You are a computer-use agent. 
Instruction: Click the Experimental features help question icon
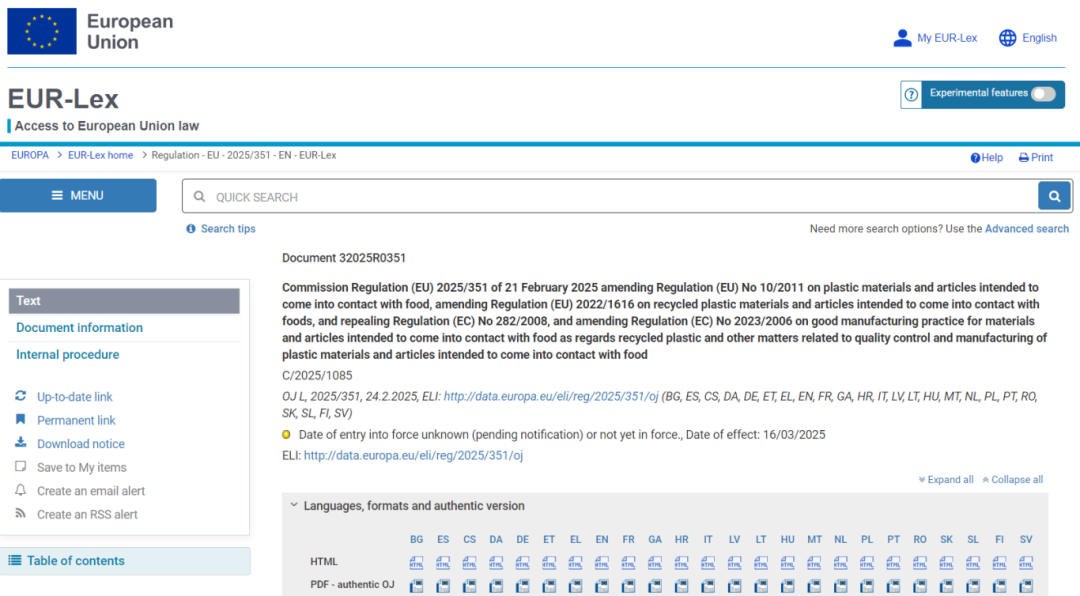[x=911, y=94]
